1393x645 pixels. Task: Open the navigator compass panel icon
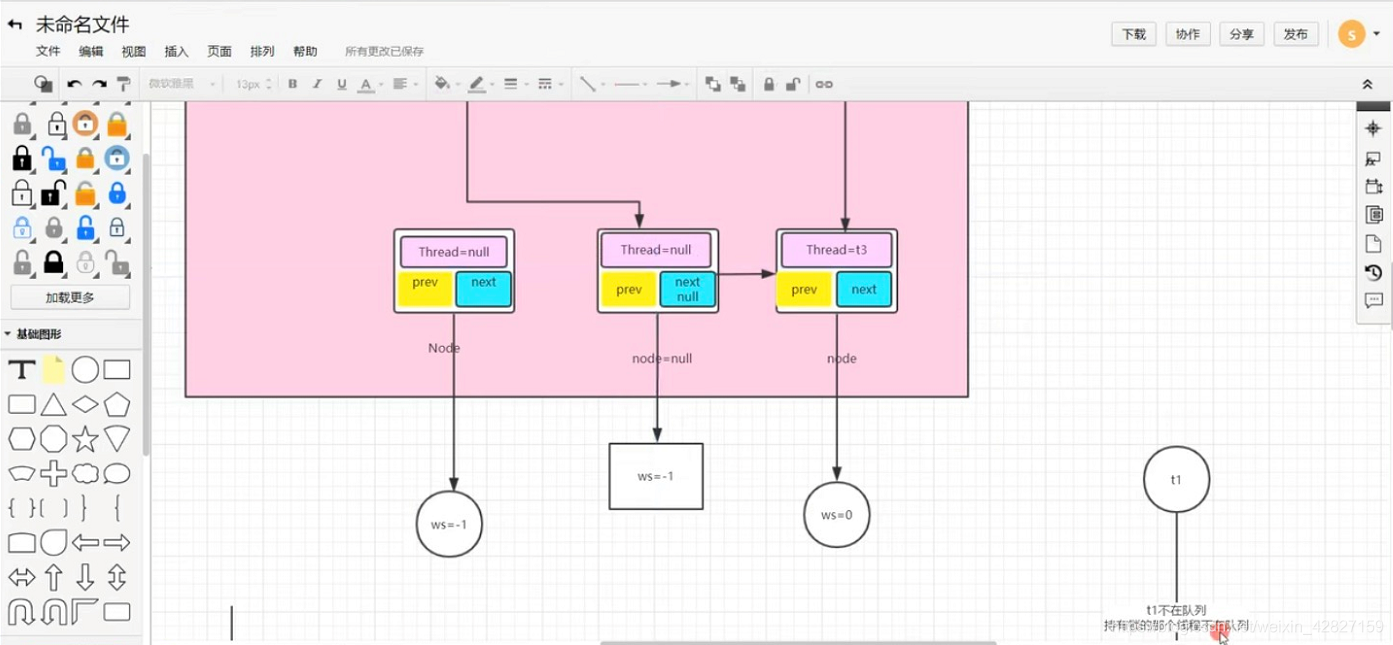pos(1373,129)
